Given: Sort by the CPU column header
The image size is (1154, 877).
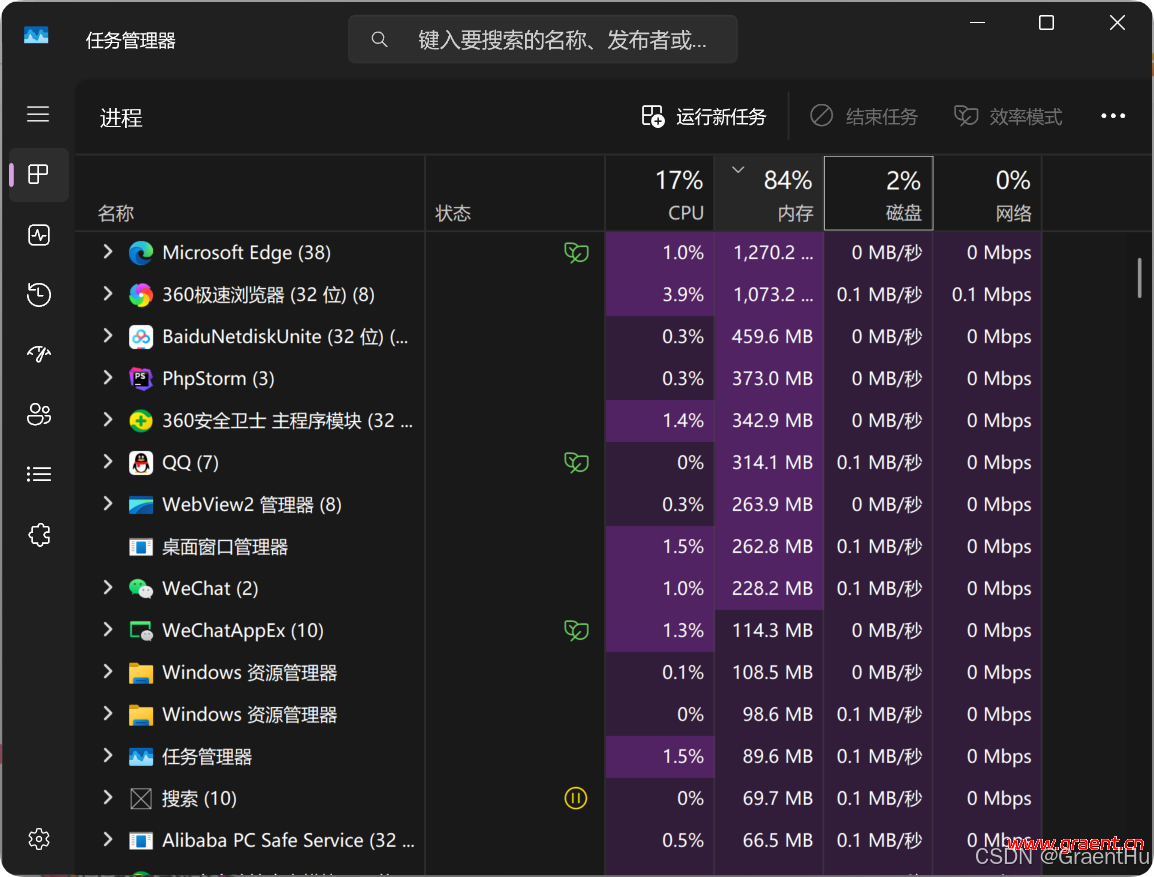Looking at the screenshot, I should [659, 193].
